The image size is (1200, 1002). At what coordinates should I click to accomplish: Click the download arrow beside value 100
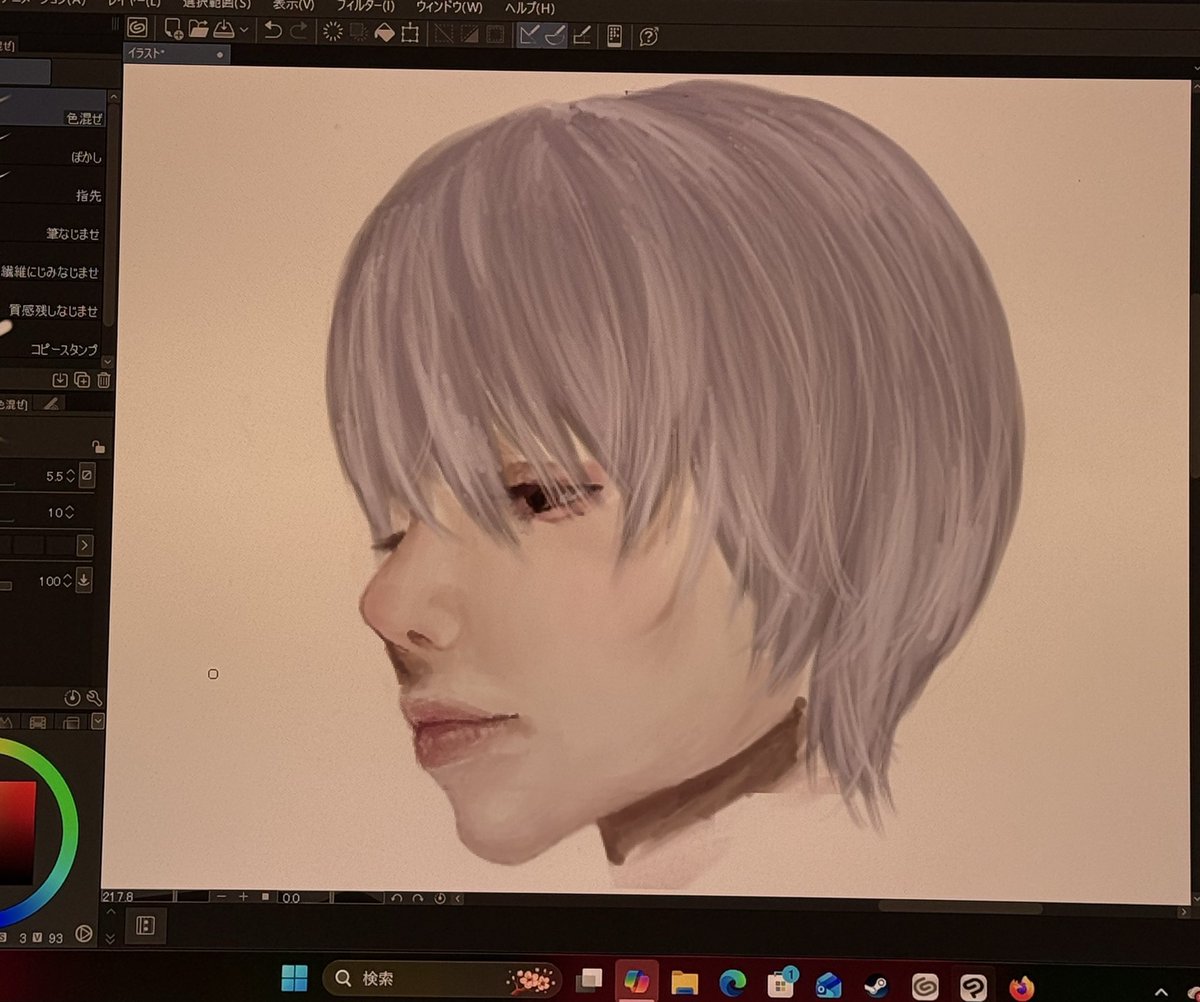tap(84, 580)
